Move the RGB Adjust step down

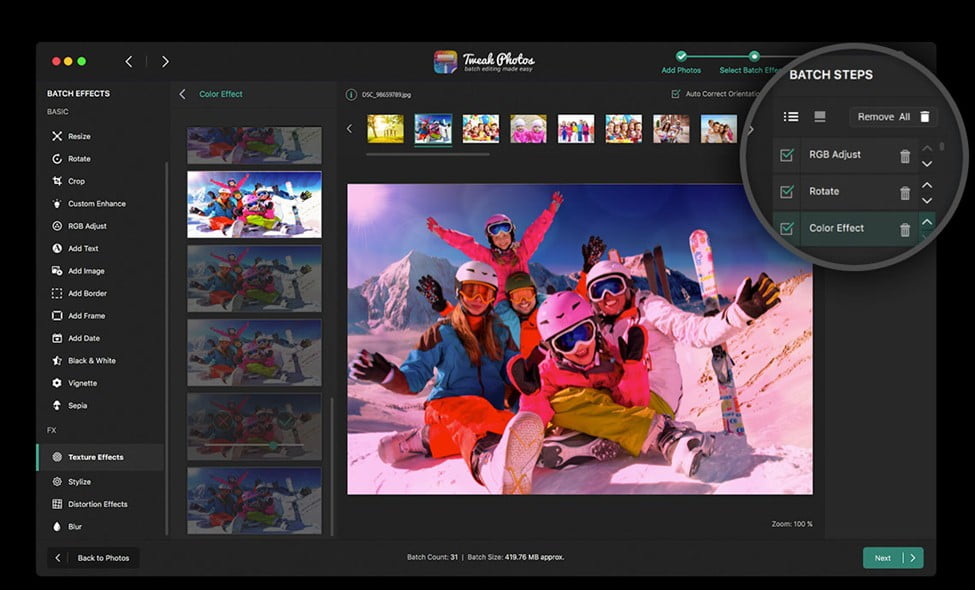927,164
